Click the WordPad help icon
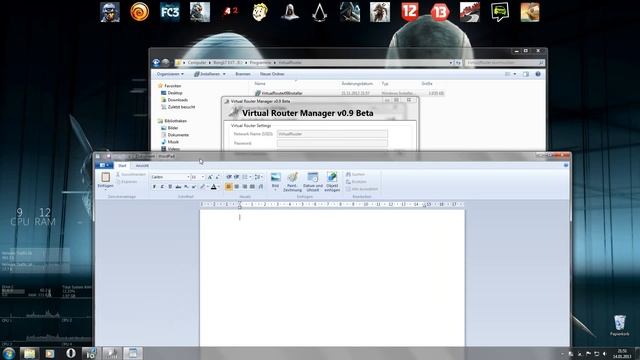This screenshot has height=360, width=640. click(x=566, y=165)
